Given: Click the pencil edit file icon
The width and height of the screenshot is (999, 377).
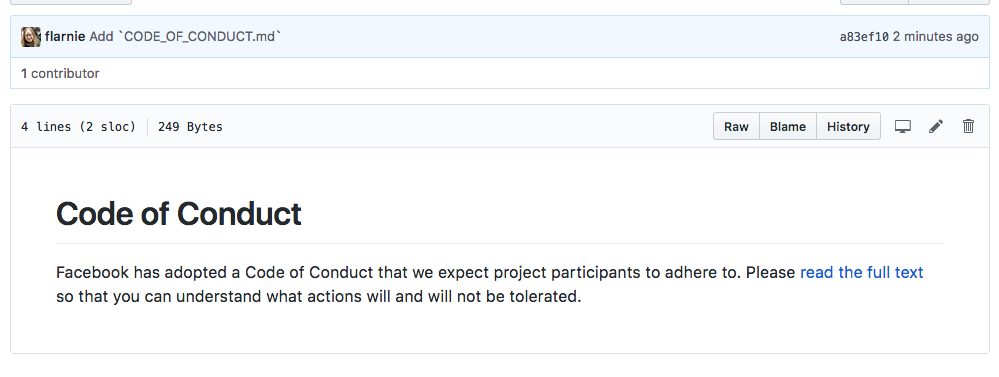Looking at the screenshot, I should (935, 126).
